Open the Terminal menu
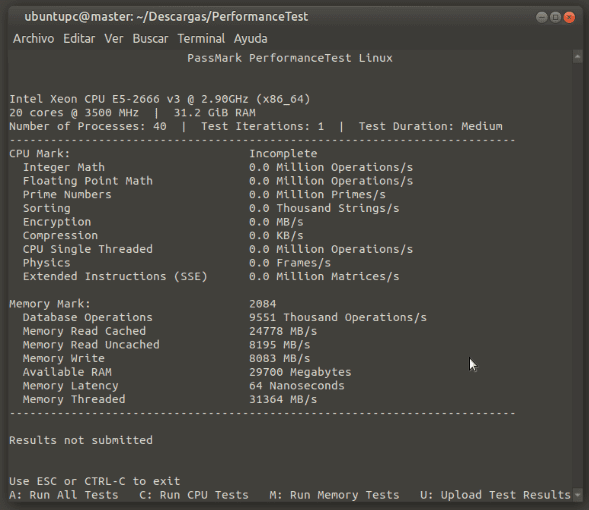Image resolution: width=589 pixels, height=510 pixels. pos(201,39)
